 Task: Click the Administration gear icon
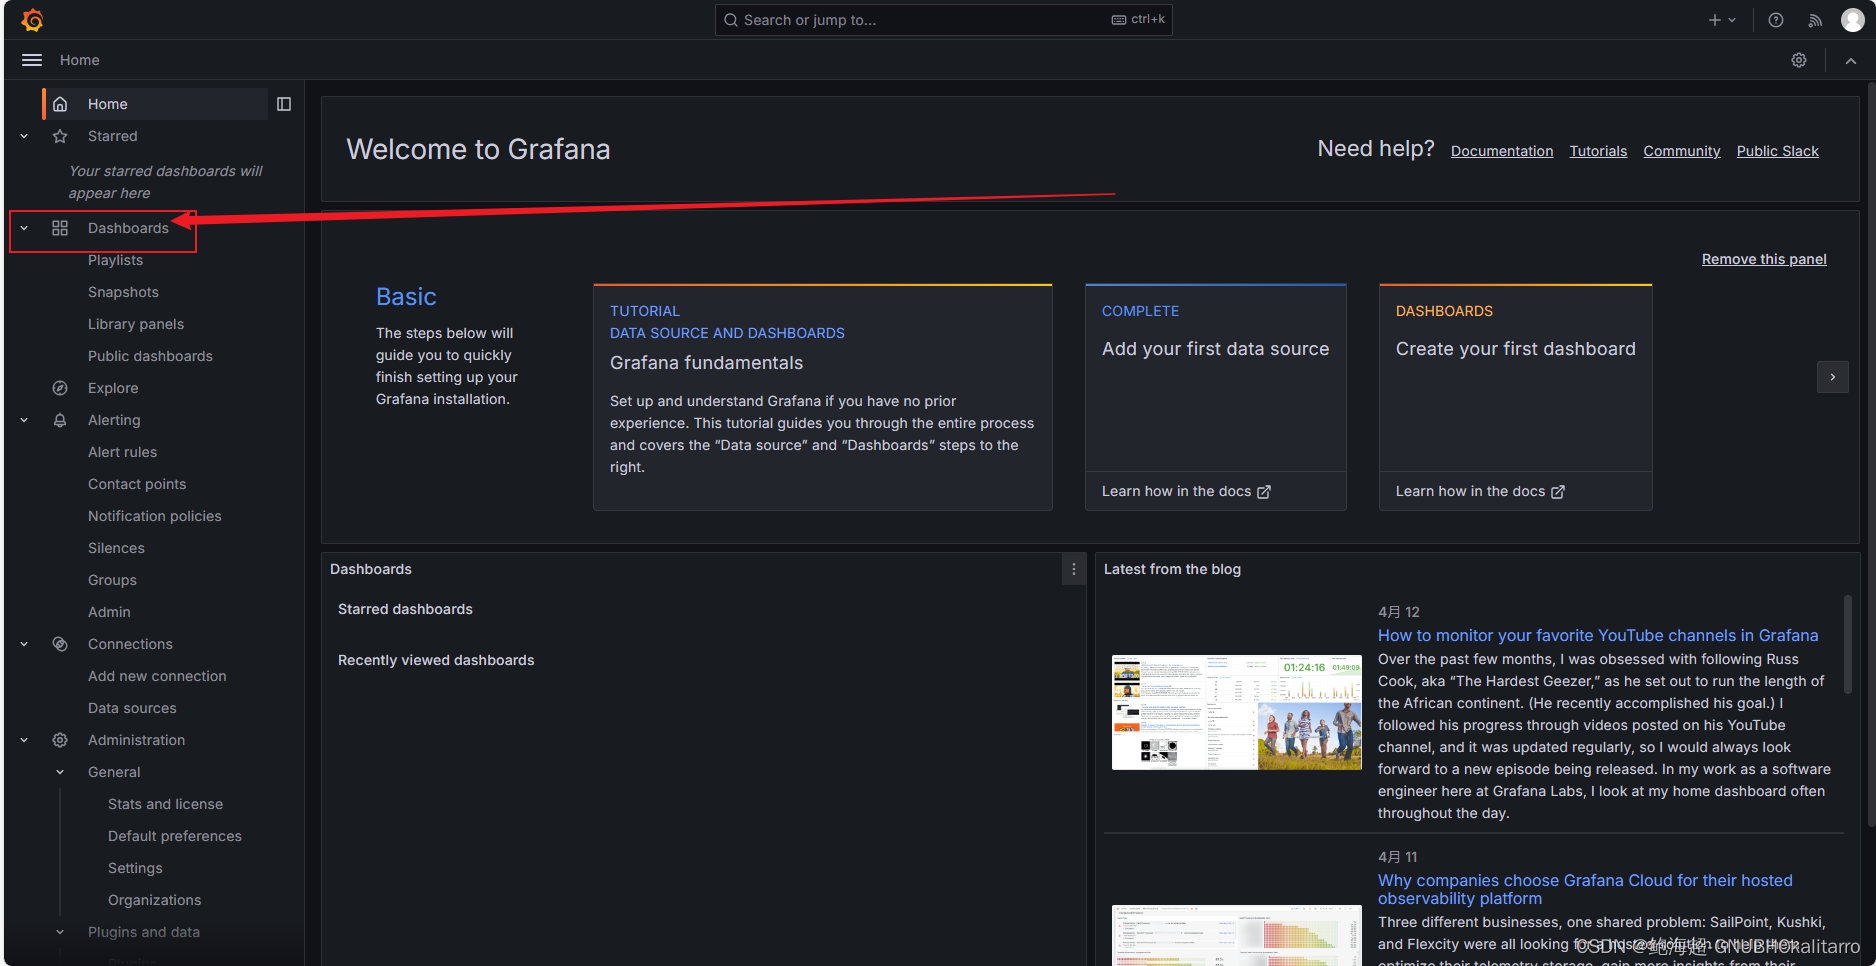(x=60, y=740)
